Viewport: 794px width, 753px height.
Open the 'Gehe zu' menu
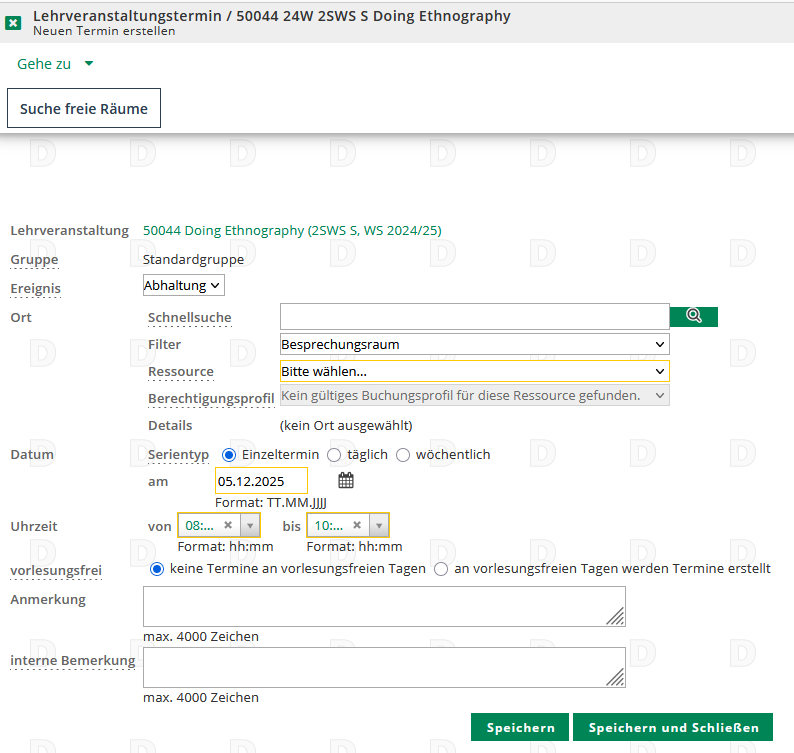pyautogui.click(x=55, y=63)
